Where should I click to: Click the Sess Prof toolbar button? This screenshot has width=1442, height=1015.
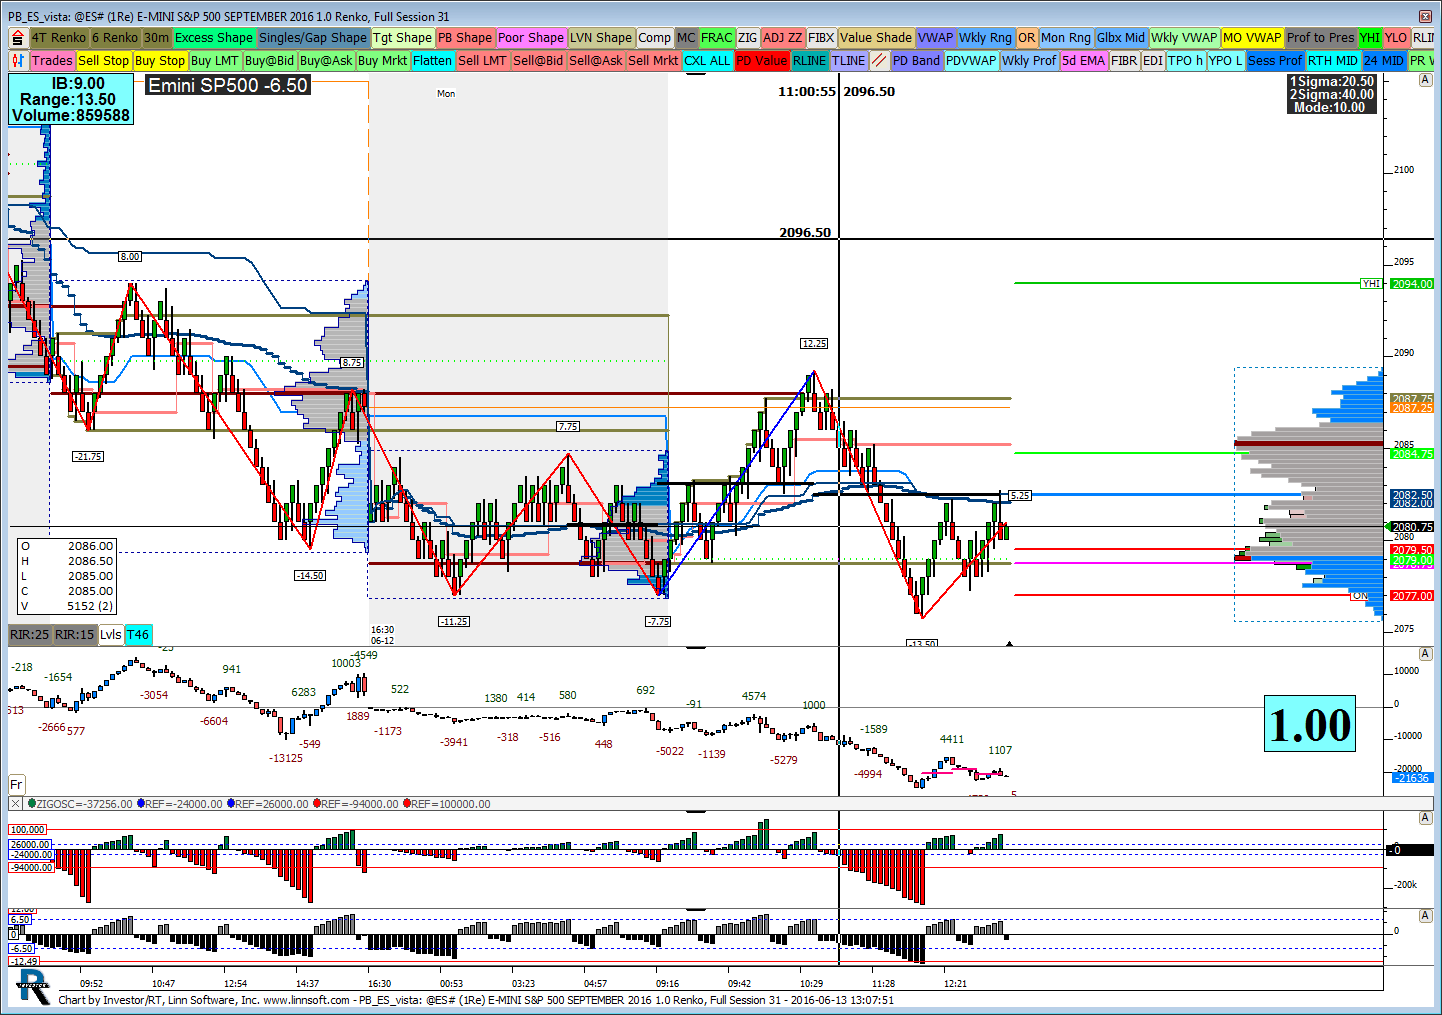pyautogui.click(x=1276, y=61)
